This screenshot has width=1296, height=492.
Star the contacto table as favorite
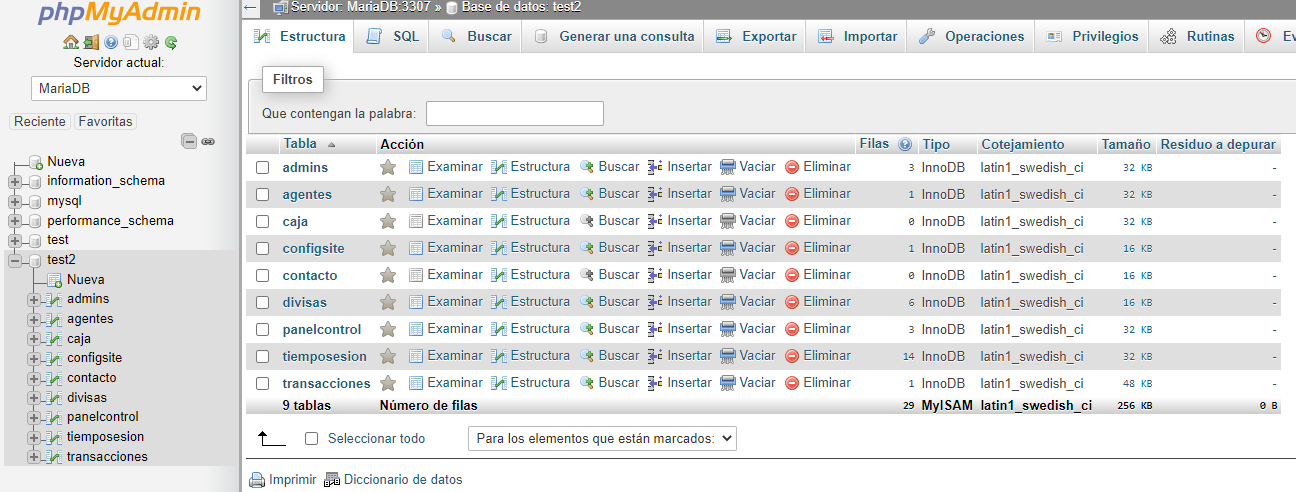388,275
